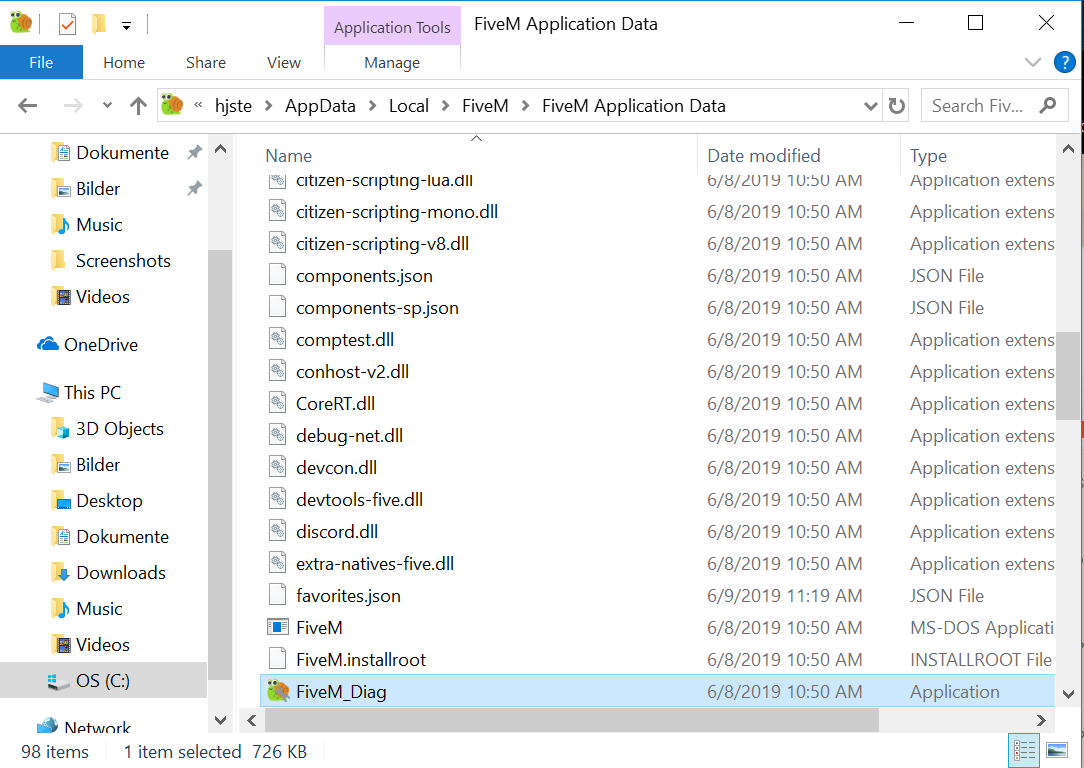Sort by the Name column header

coord(288,156)
